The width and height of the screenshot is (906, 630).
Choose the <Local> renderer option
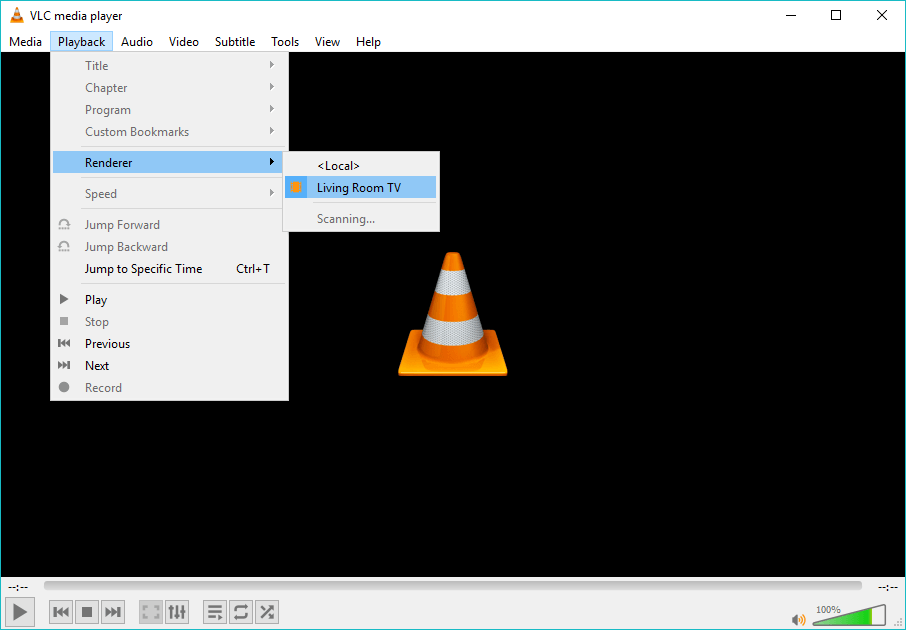coord(338,165)
